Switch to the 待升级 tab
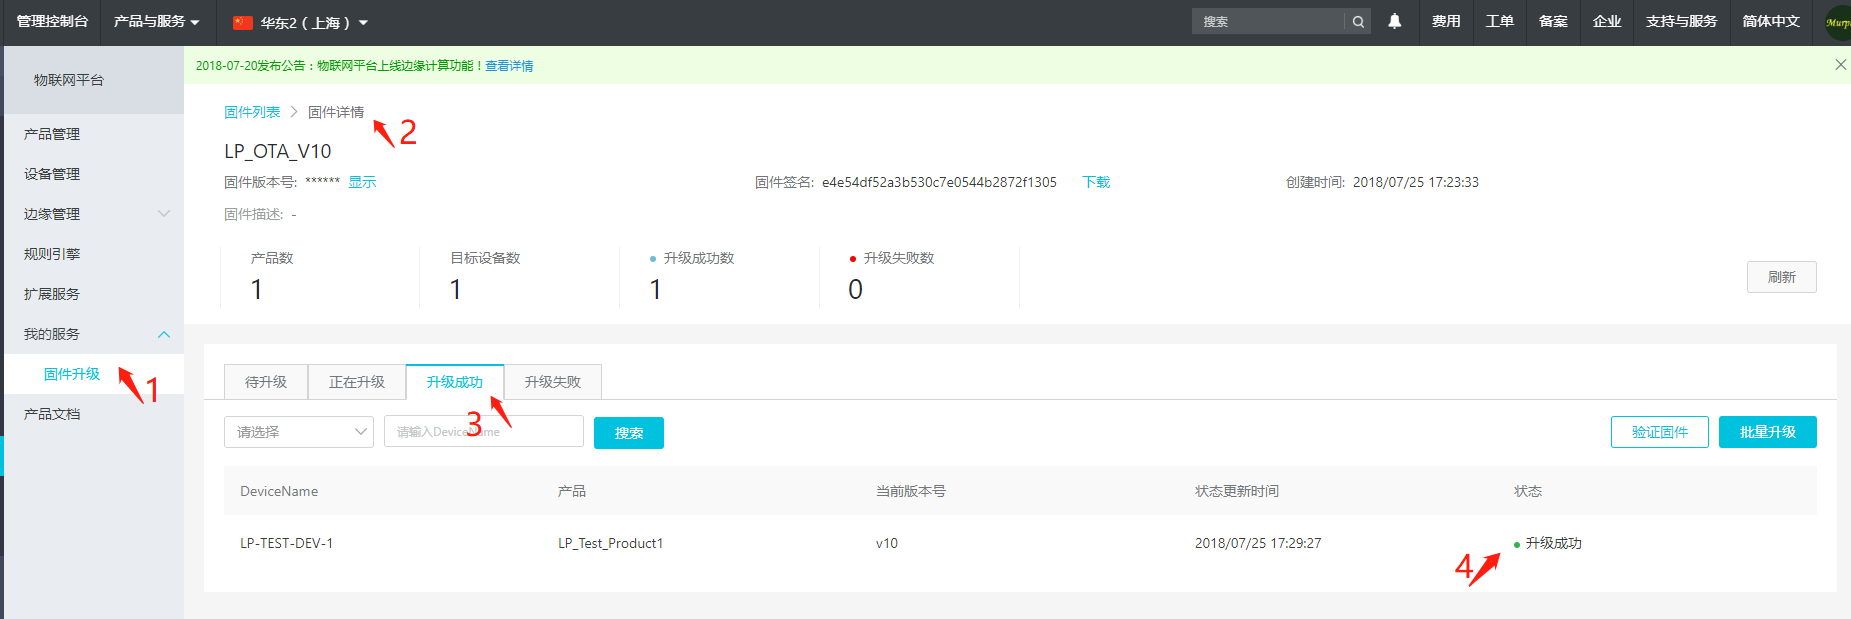 266,382
